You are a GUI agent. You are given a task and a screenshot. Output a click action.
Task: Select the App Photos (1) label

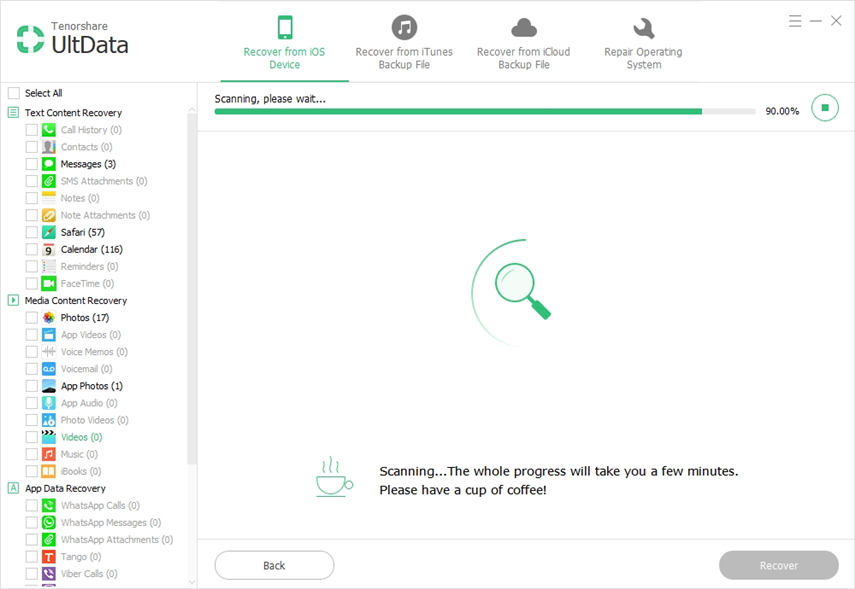pos(92,386)
